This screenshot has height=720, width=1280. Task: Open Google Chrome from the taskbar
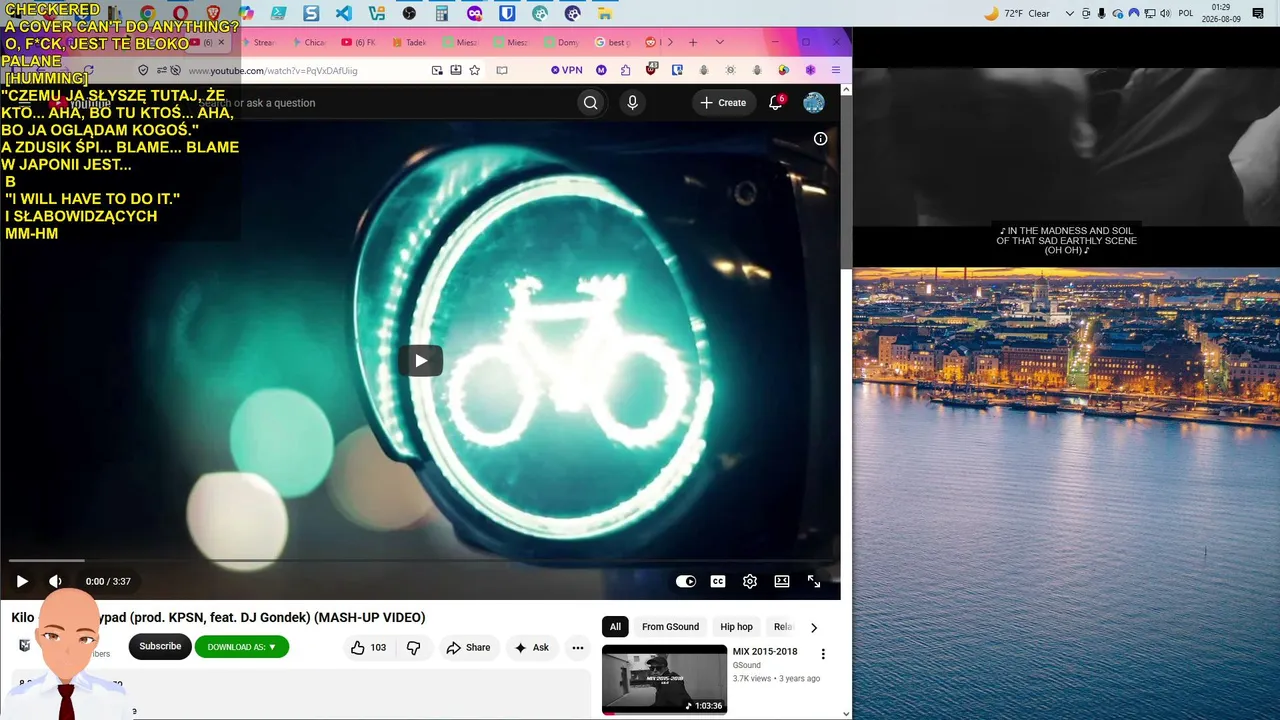147,14
